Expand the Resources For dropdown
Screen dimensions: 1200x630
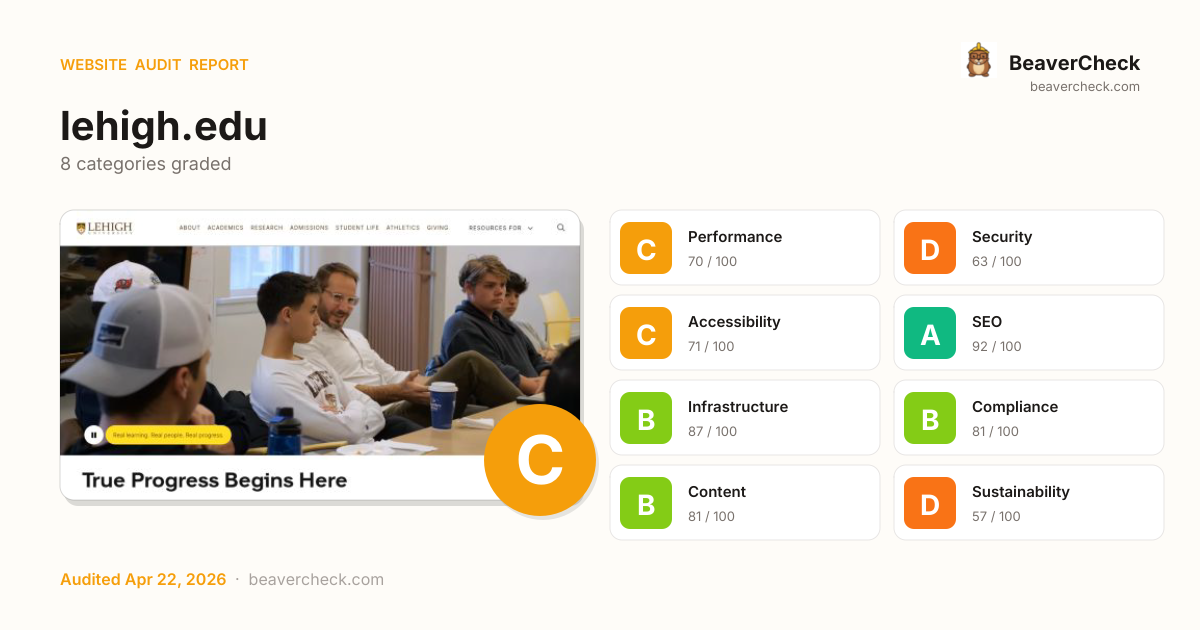pos(501,228)
